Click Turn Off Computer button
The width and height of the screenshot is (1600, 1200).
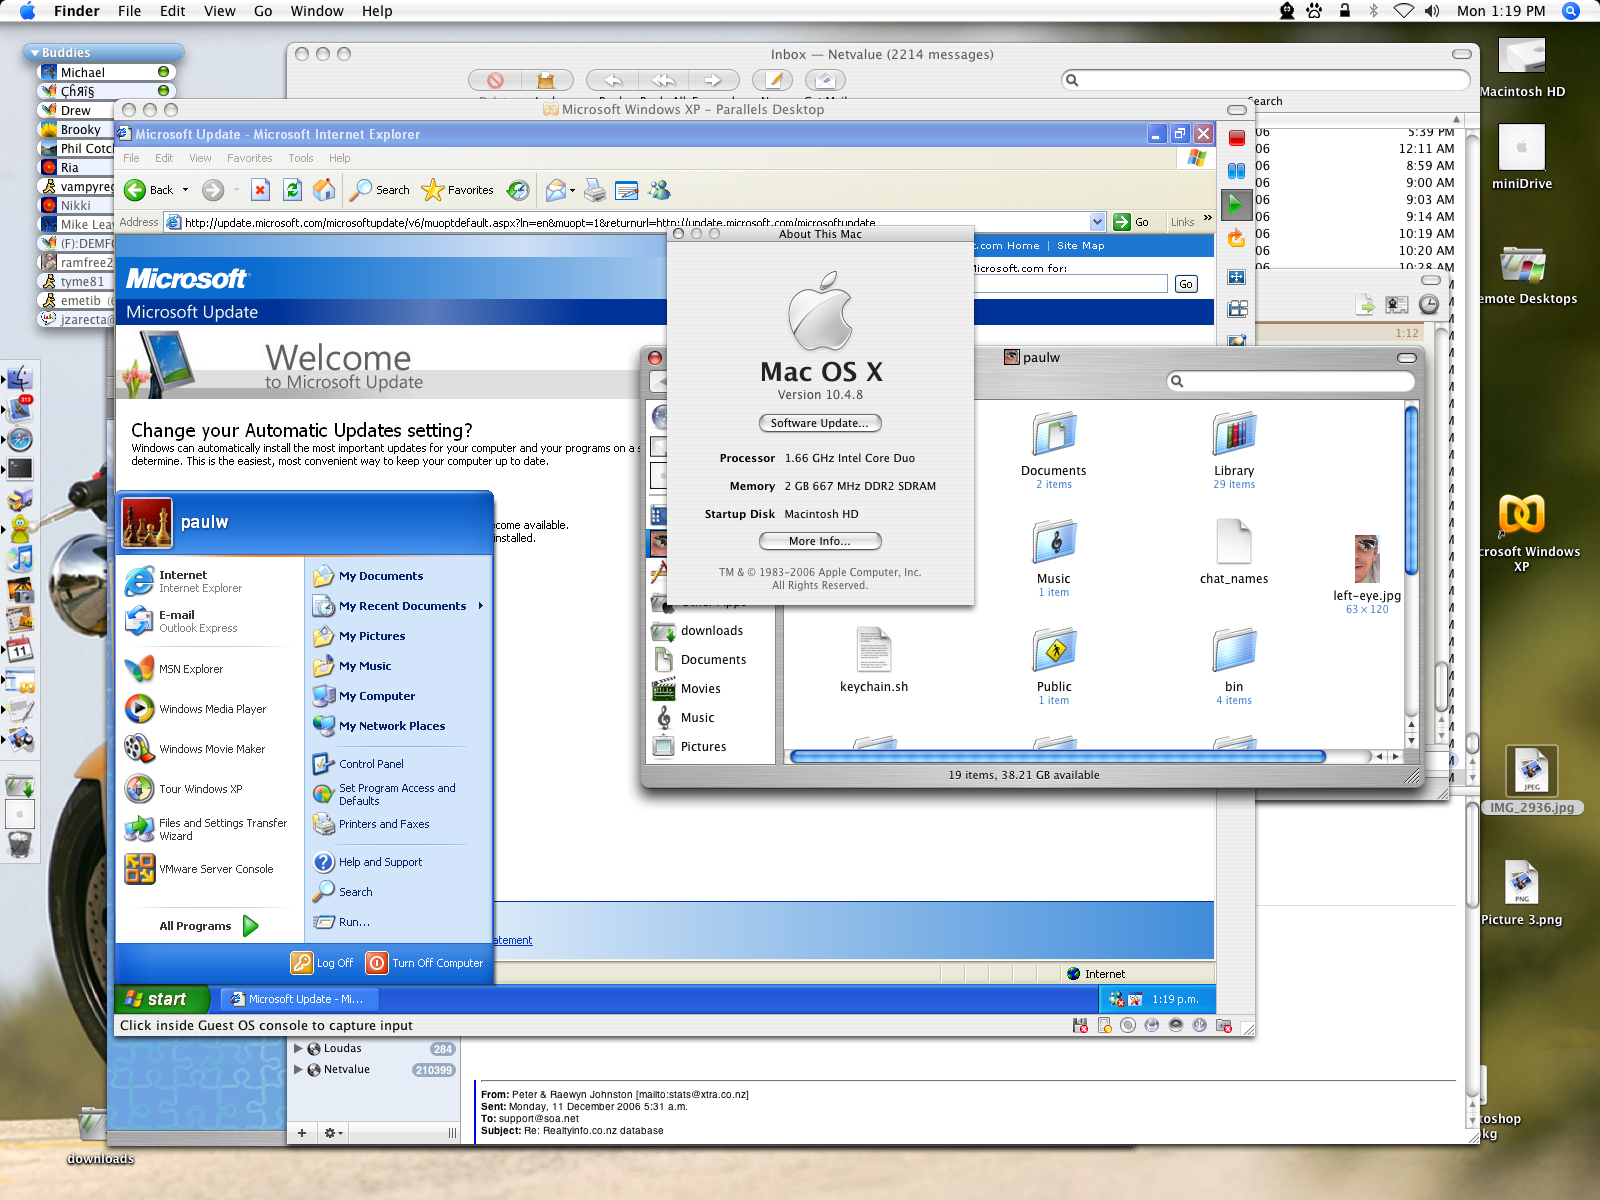coord(425,963)
